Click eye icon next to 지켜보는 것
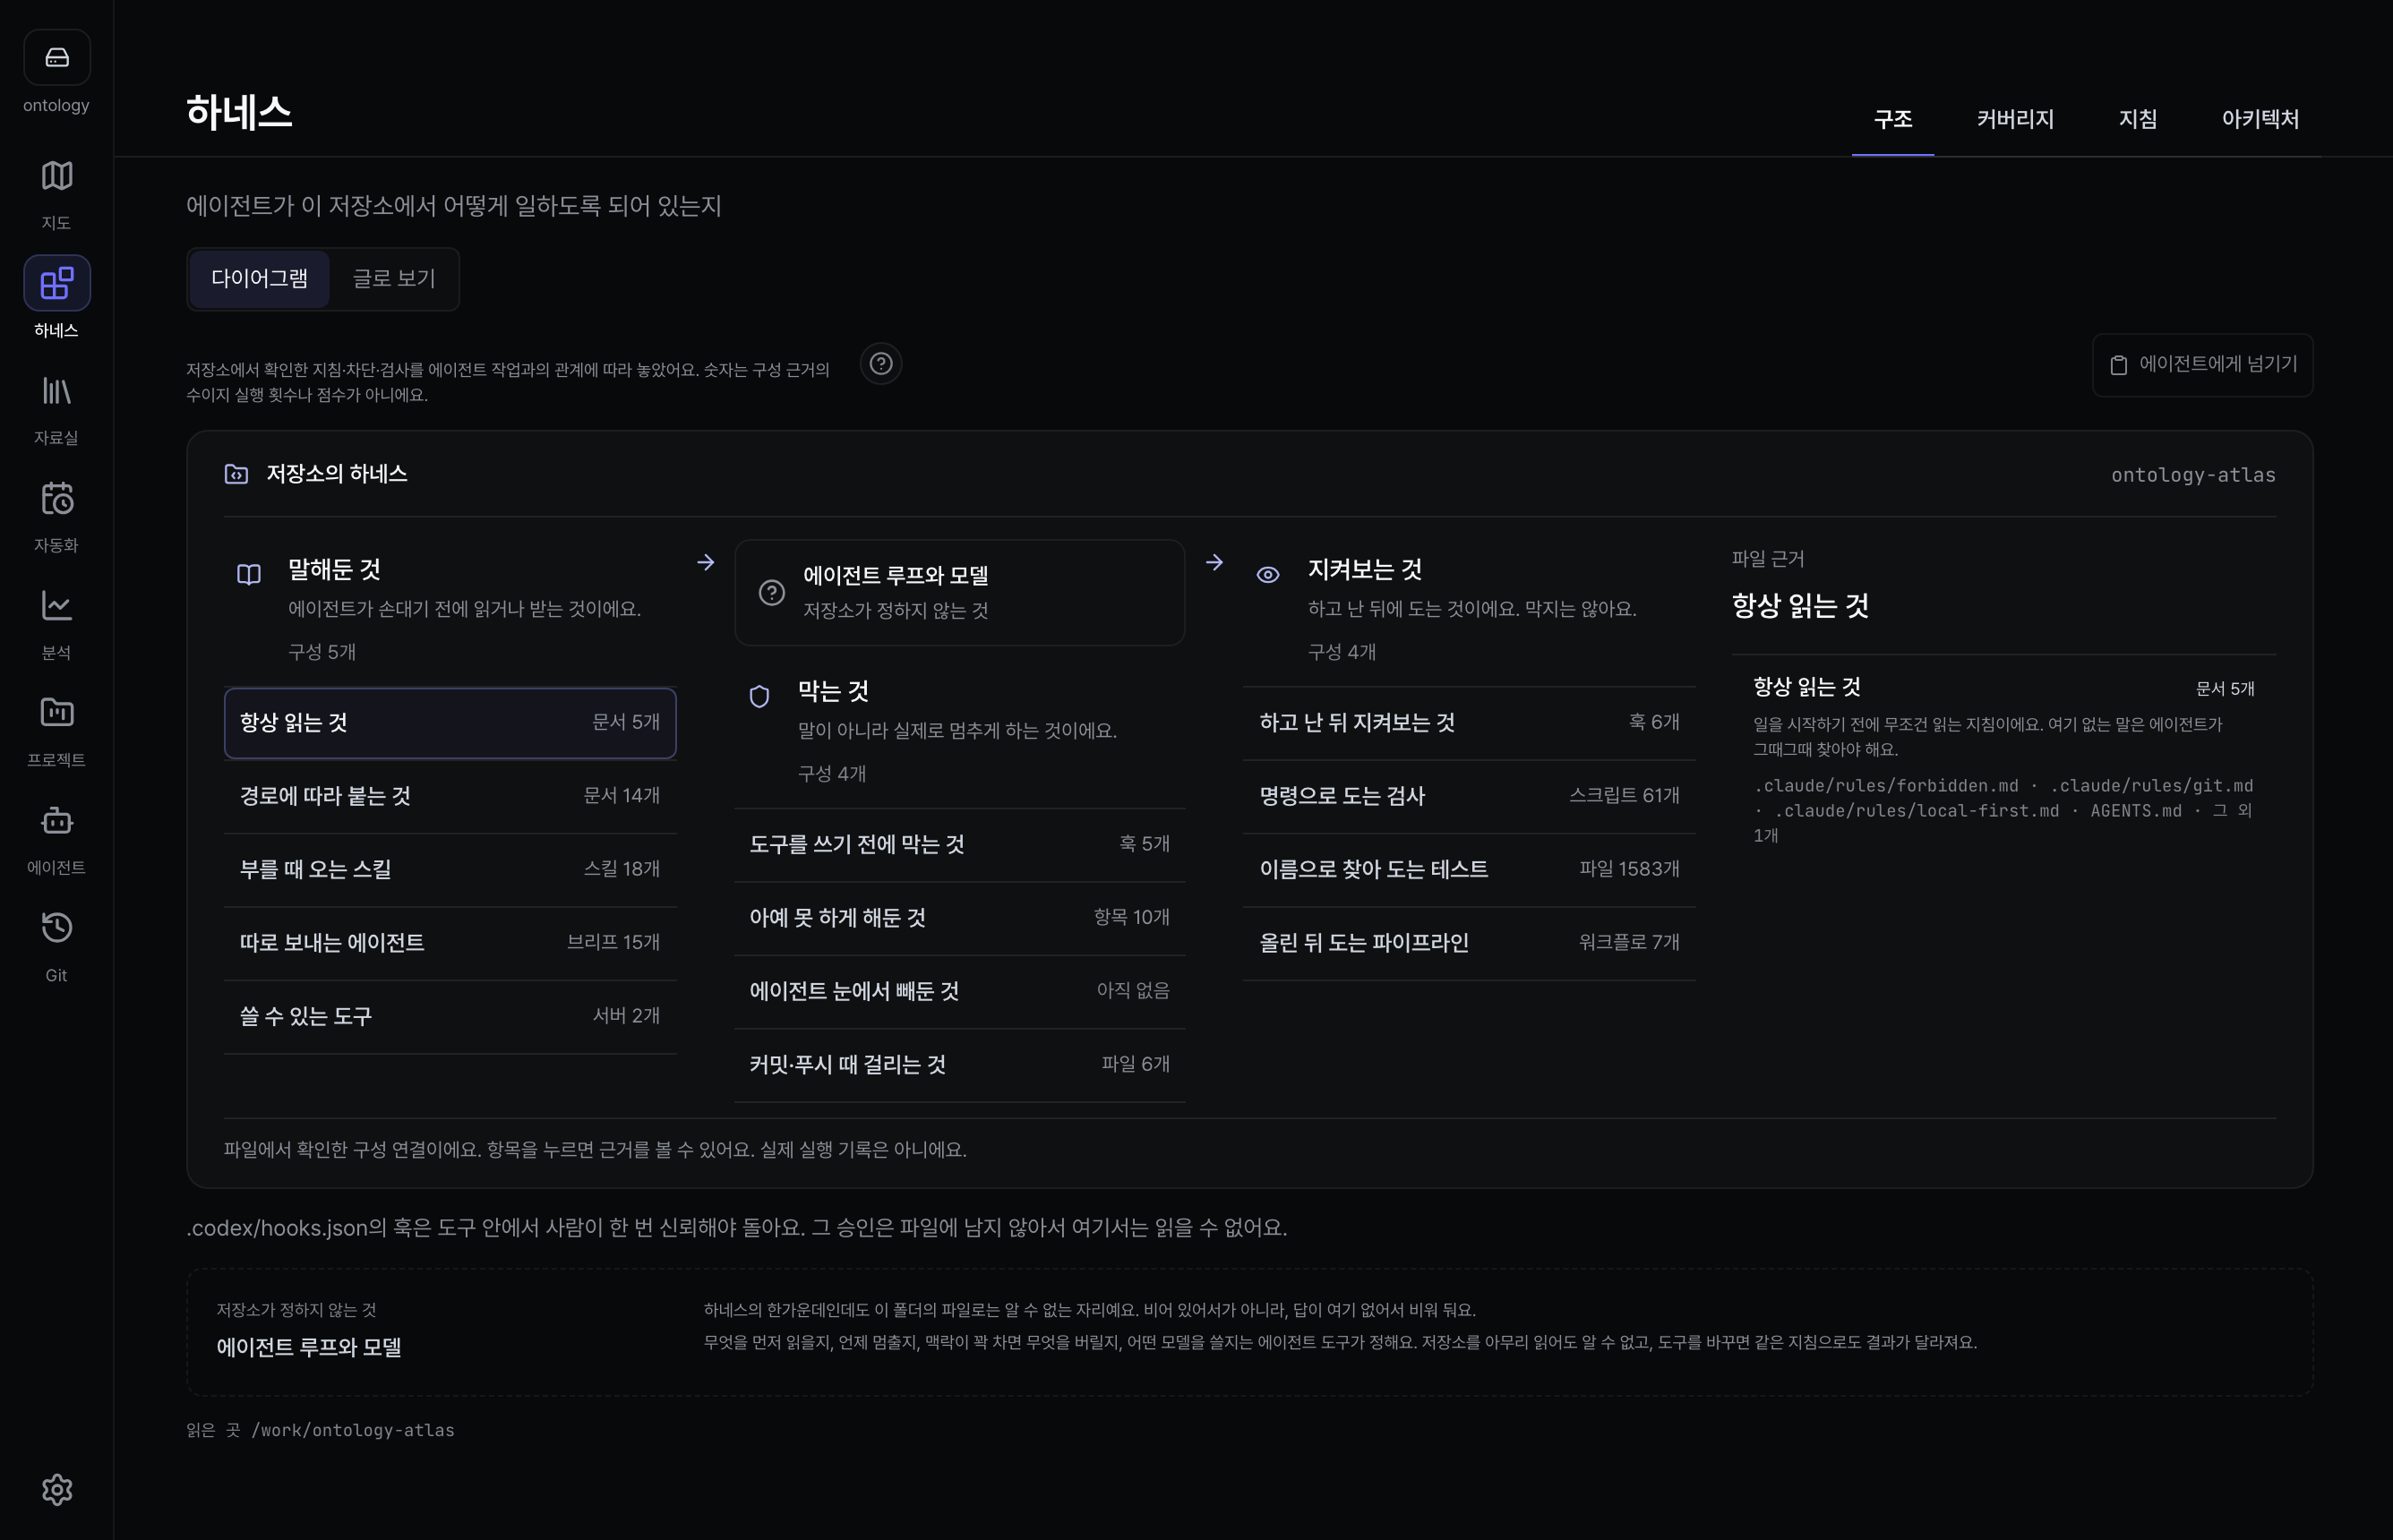This screenshot has height=1540, width=2393. tap(1268, 575)
